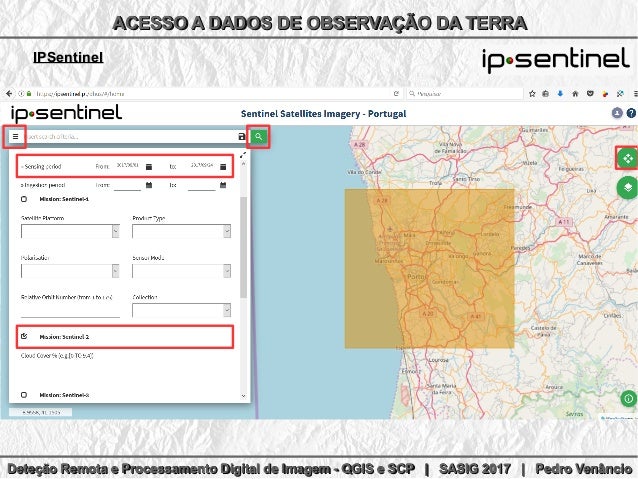This screenshot has height=479, width=638.
Task: Open the library icon next to the star
Action: tap(546, 94)
